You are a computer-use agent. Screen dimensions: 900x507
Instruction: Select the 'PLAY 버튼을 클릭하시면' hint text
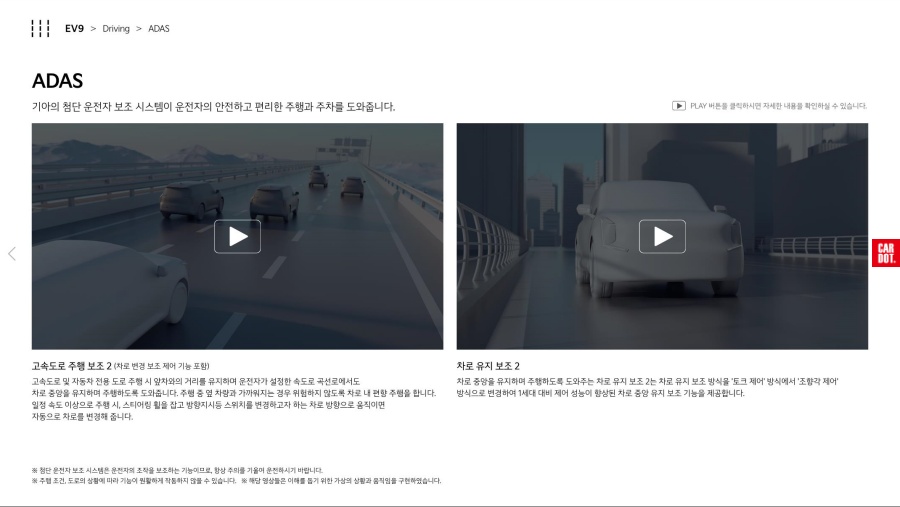778,106
